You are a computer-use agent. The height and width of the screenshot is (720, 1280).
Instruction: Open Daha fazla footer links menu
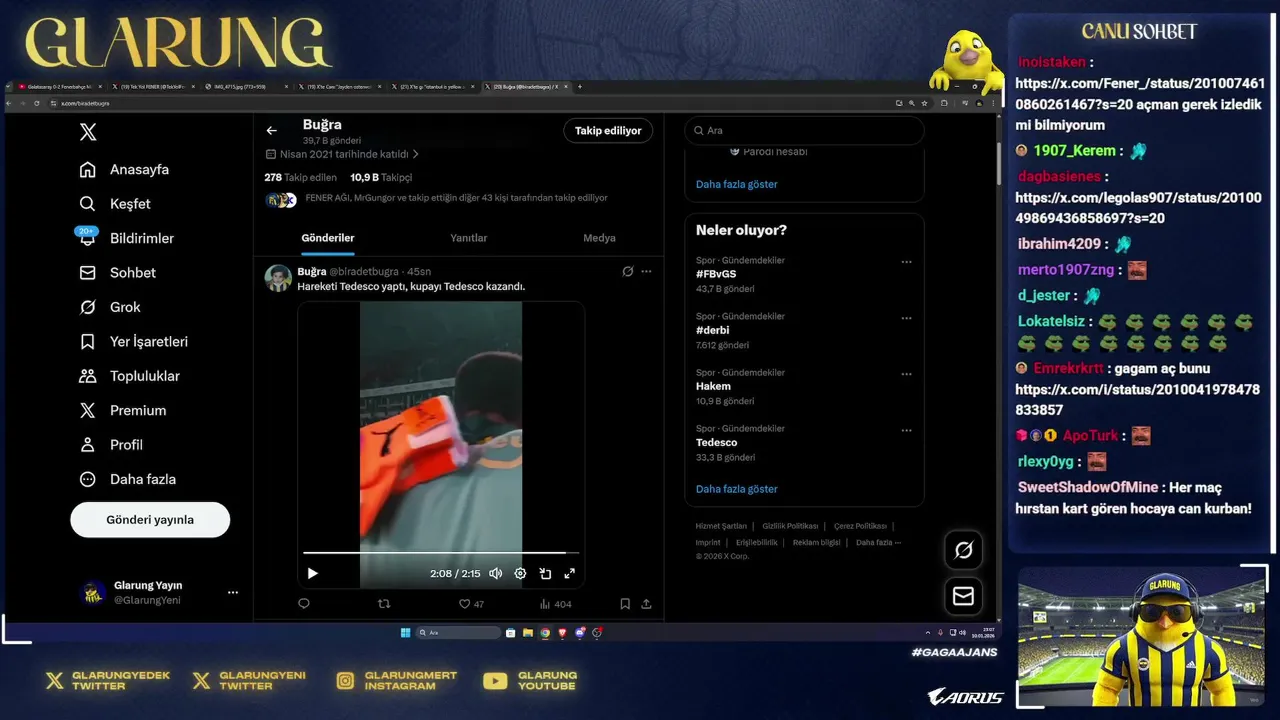tap(878, 542)
